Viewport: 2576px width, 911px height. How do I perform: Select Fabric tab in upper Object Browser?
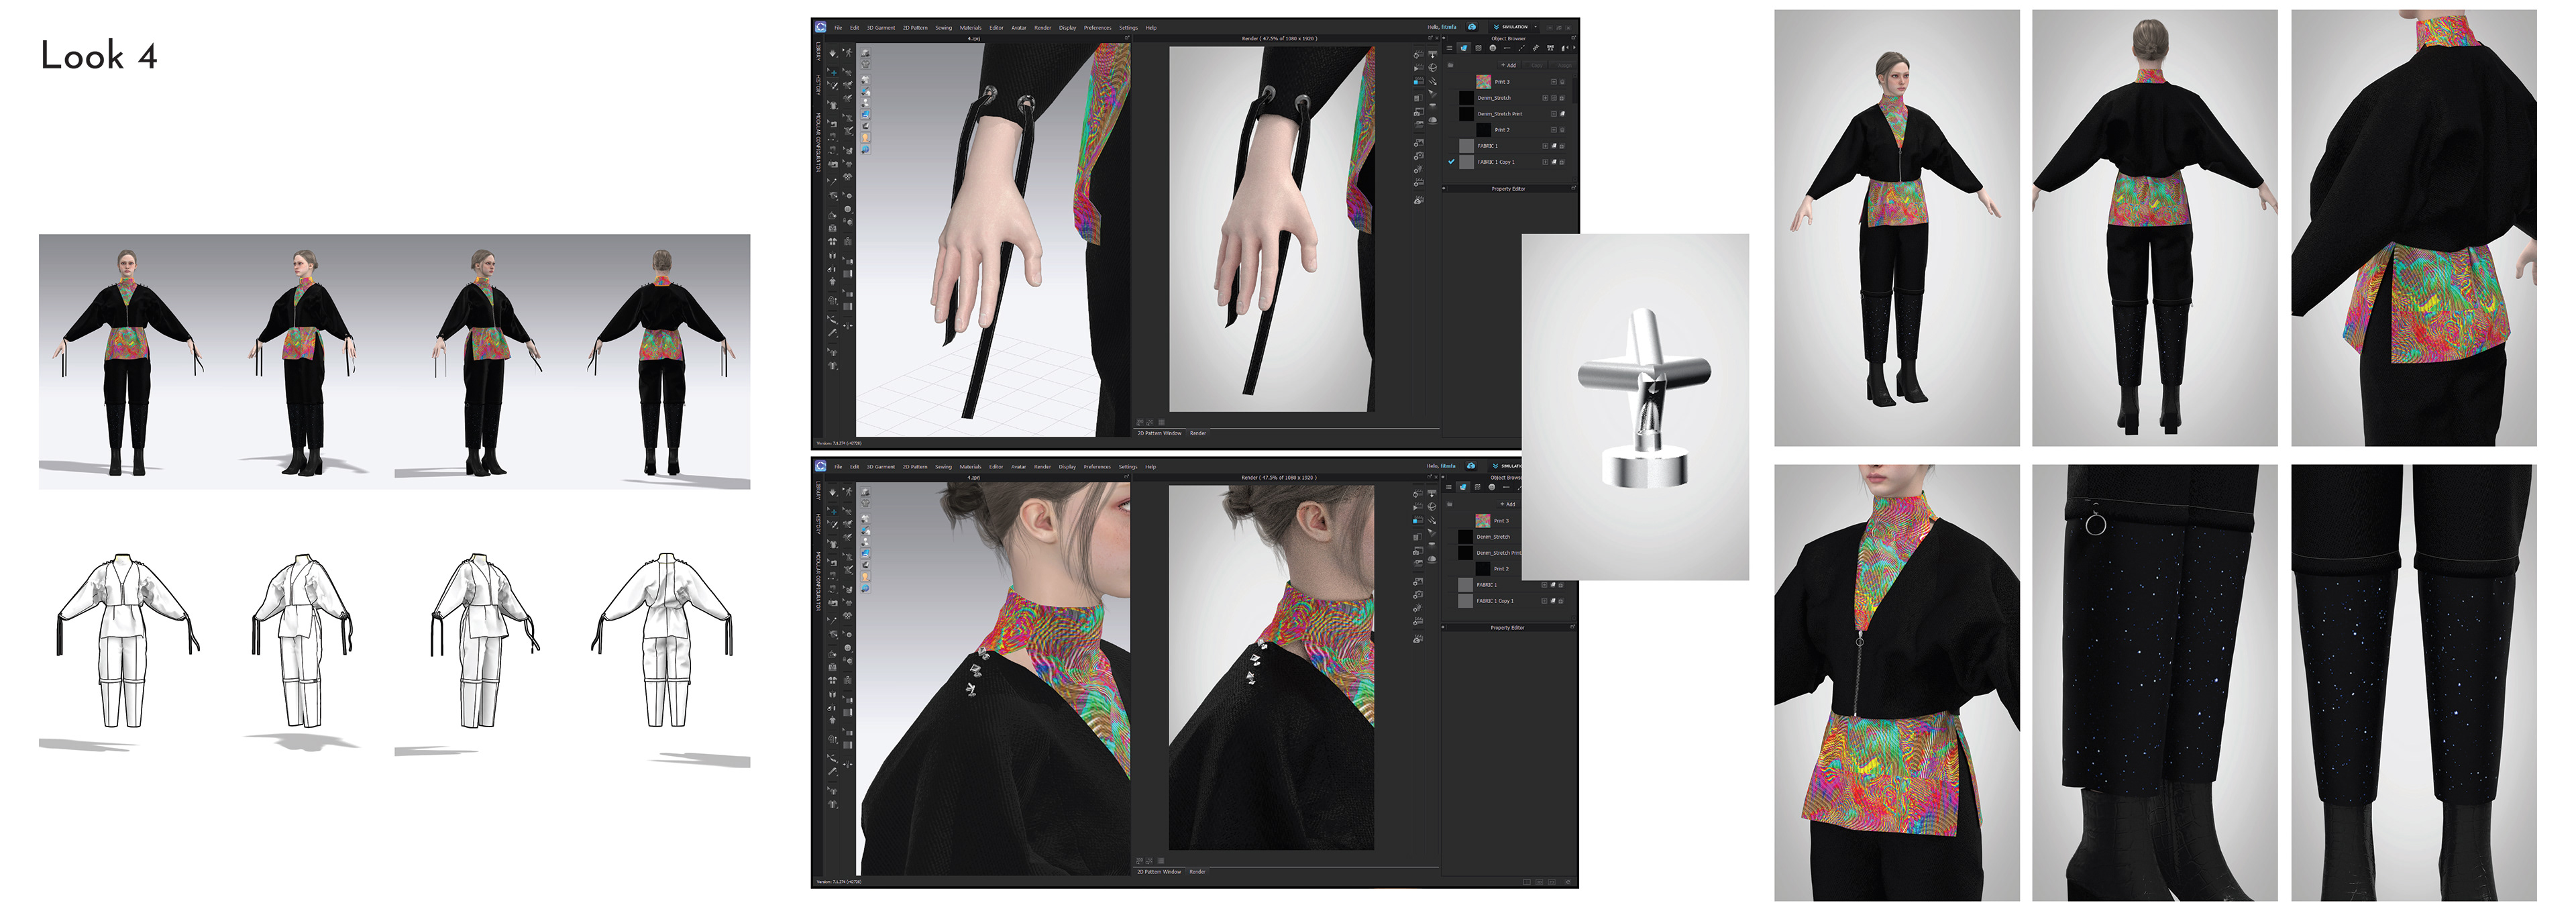coord(1464,48)
